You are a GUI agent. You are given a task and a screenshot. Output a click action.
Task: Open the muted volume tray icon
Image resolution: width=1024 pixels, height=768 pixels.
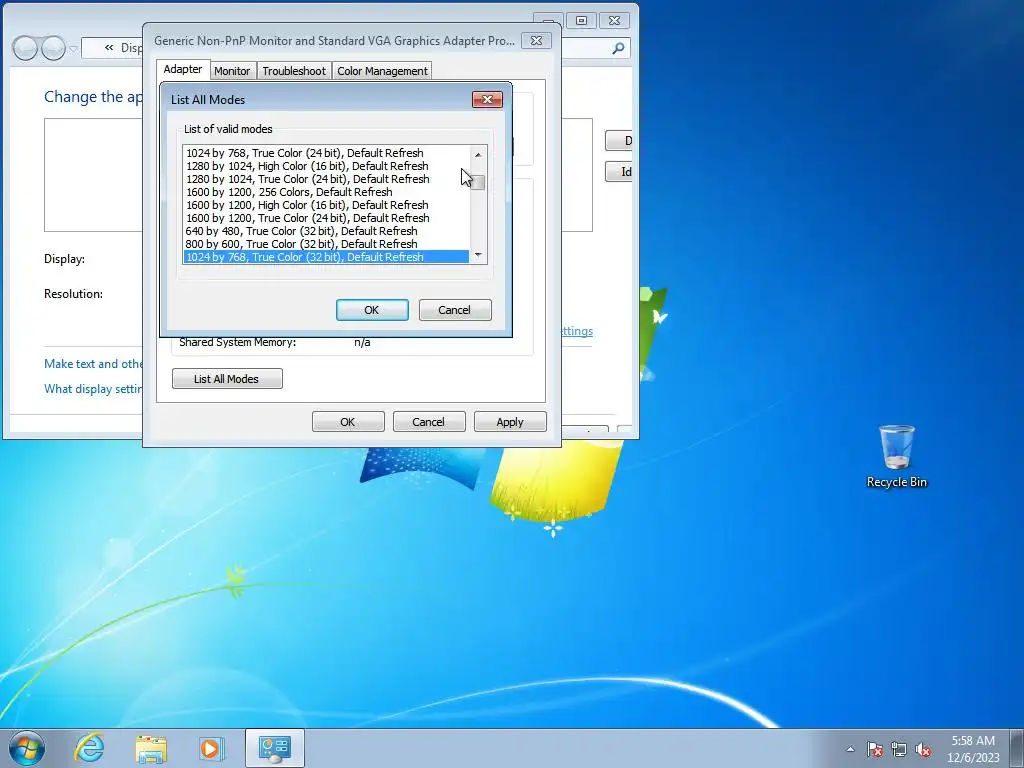click(x=923, y=749)
